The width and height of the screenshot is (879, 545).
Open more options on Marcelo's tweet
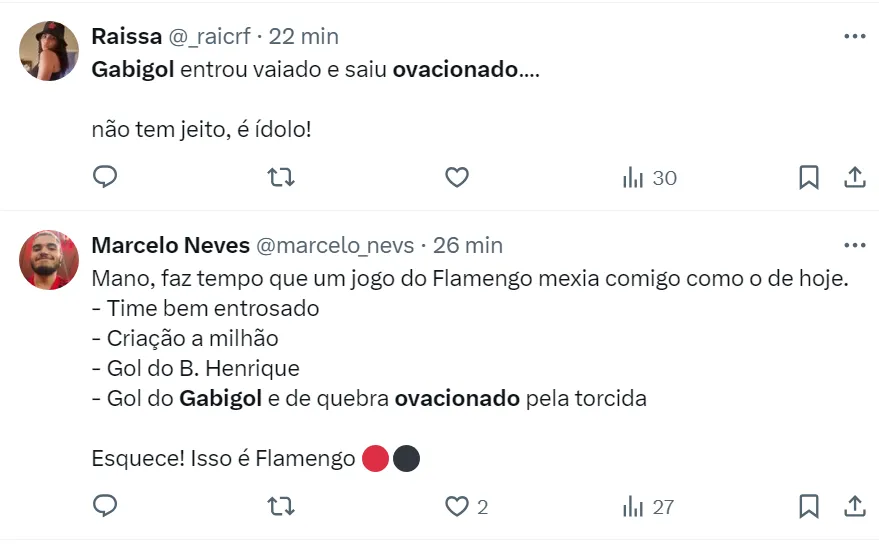854,245
